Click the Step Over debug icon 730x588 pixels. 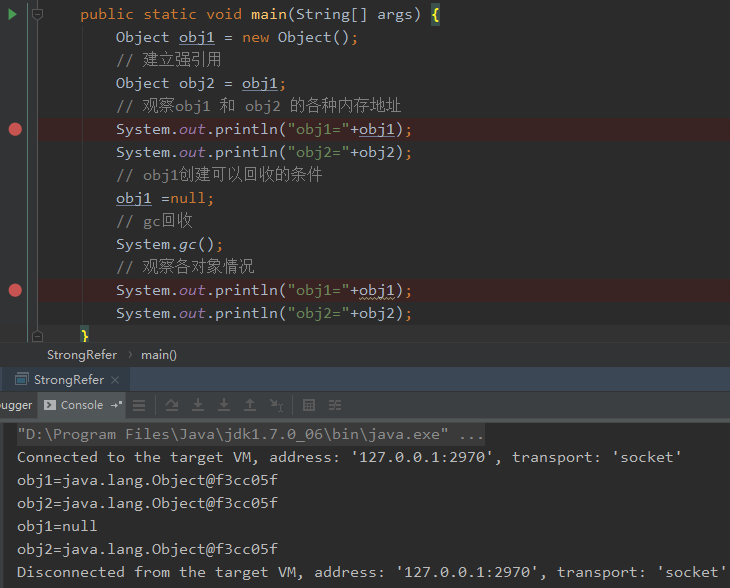pos(172,405)
